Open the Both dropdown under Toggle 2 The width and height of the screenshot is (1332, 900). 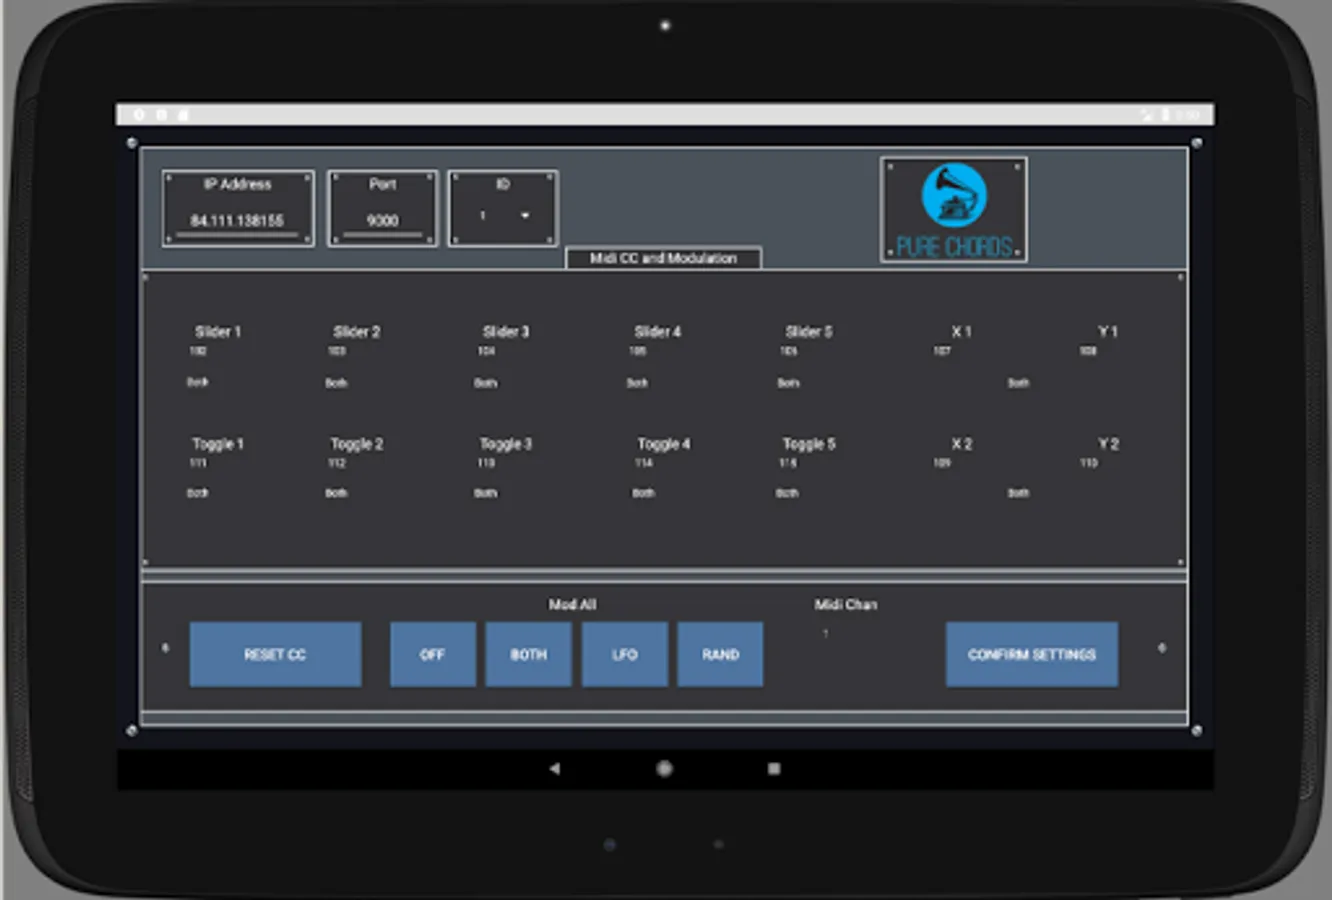point(336,493)
